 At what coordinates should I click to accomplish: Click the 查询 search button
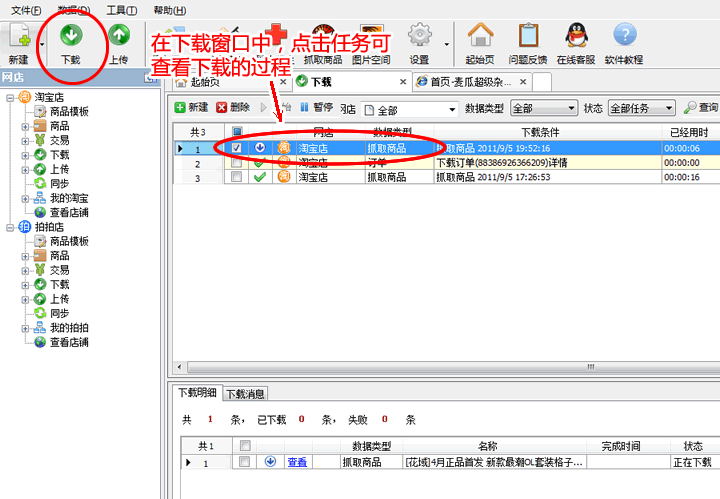701,107
